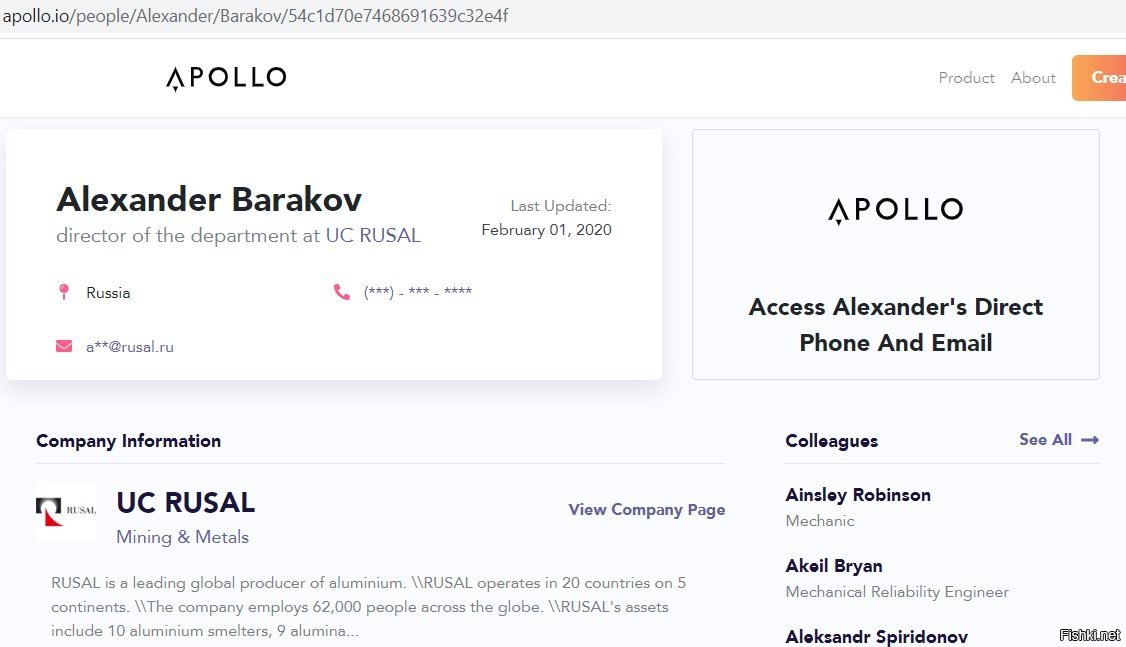
Task: Open Akeil Bryan colleague profile
Action: point(834,566)
